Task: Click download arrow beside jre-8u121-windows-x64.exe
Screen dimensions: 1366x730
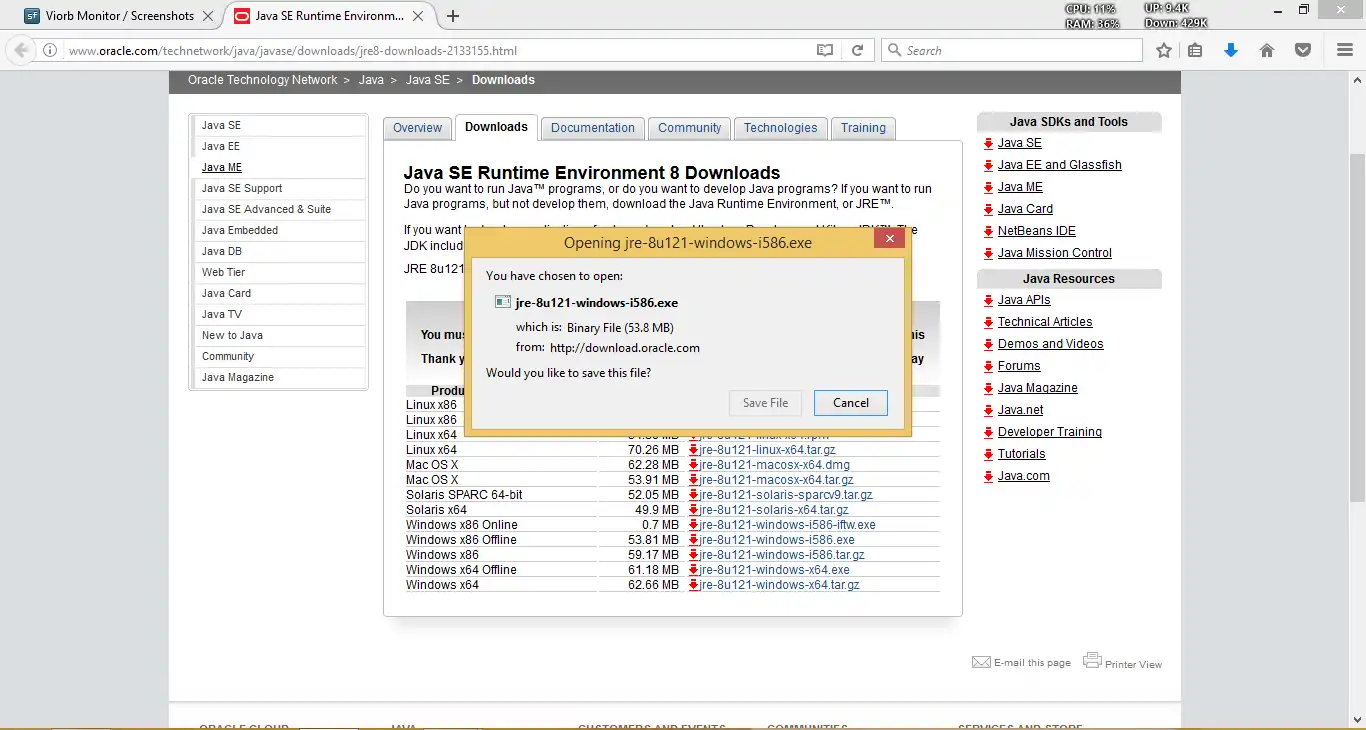Action: 694,570
